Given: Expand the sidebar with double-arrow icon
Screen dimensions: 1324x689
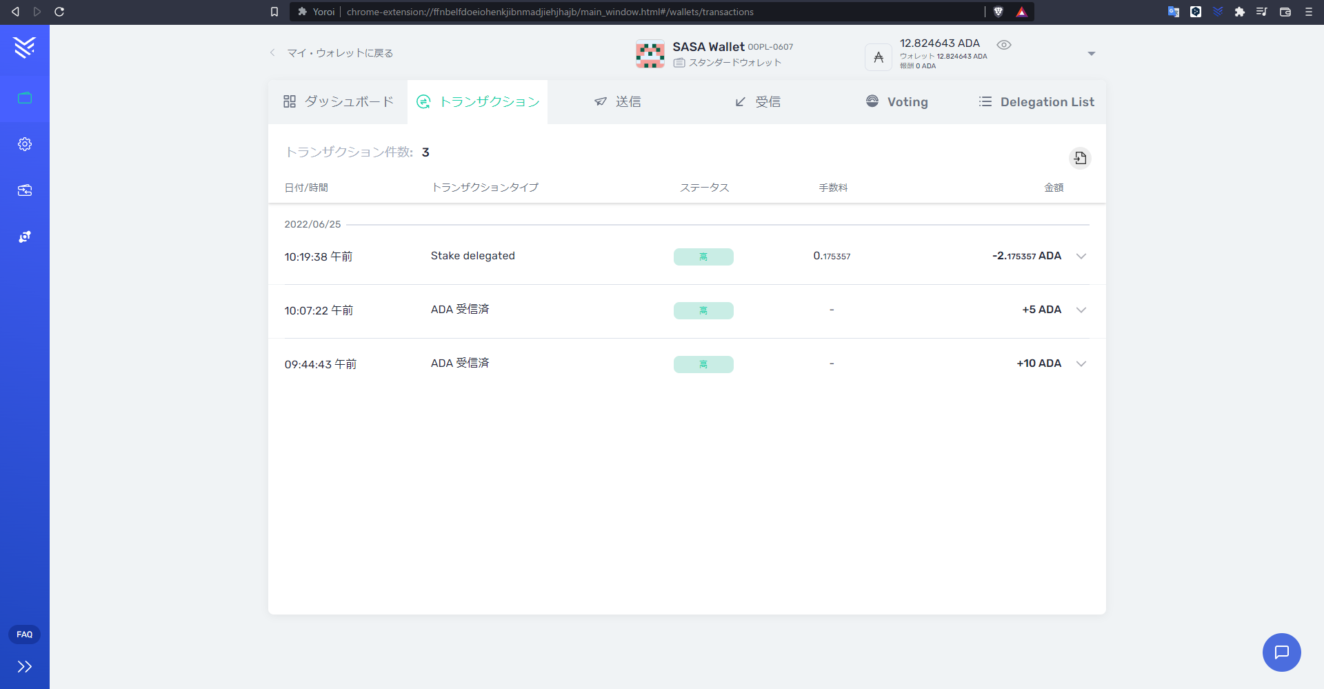Looking at the screenshot, I should click(x=25, y=666).
